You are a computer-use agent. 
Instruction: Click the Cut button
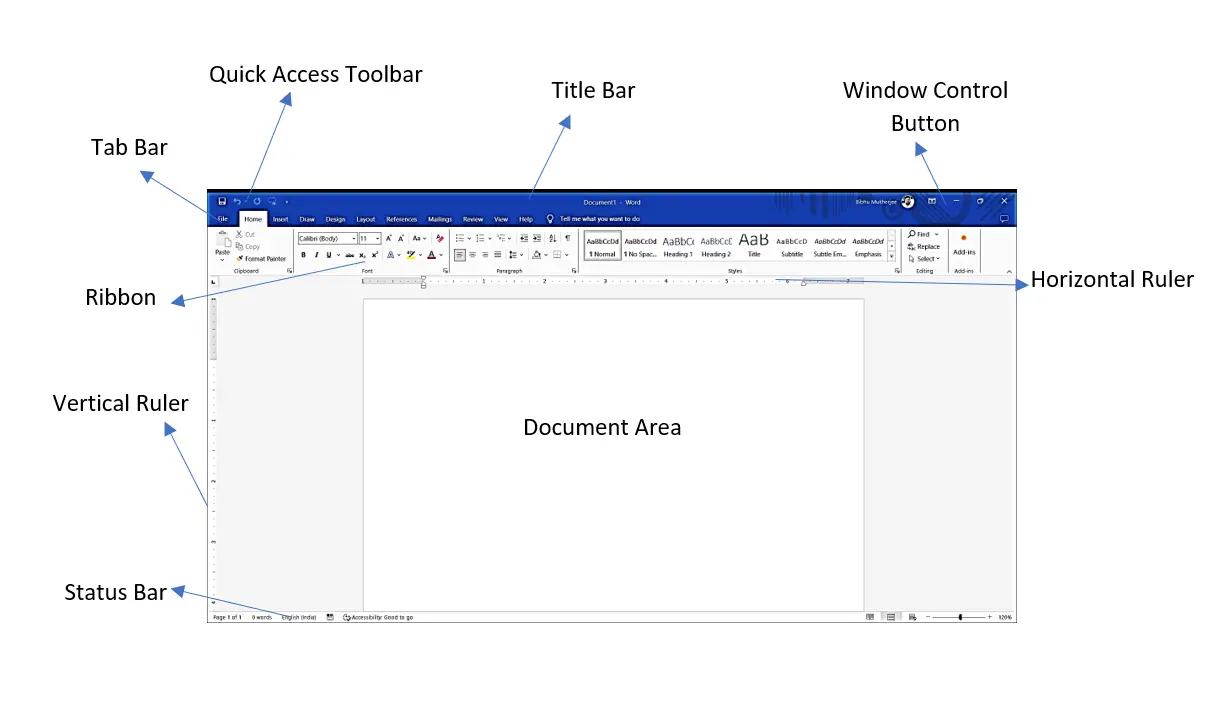point(245,235)
